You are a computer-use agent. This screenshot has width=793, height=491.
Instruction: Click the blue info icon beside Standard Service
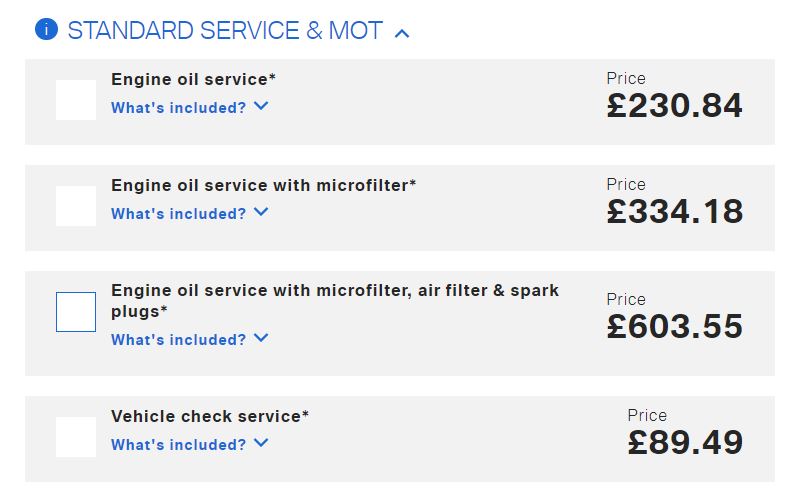pyautogui.click(x=46, y=29)
